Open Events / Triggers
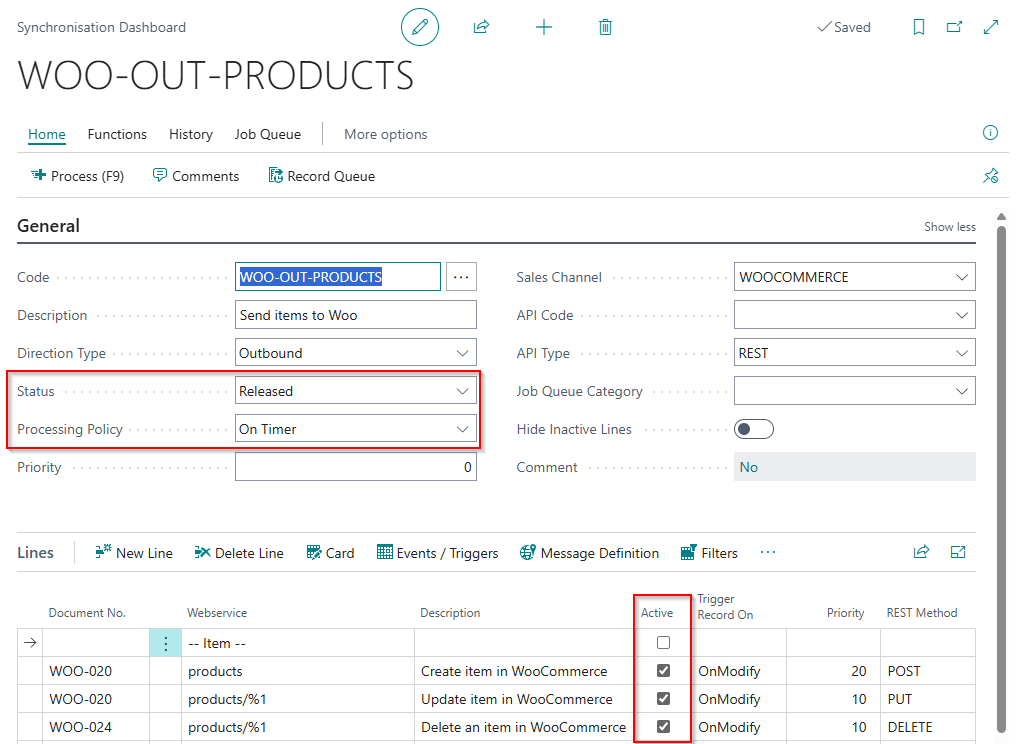 click(437, 553)
